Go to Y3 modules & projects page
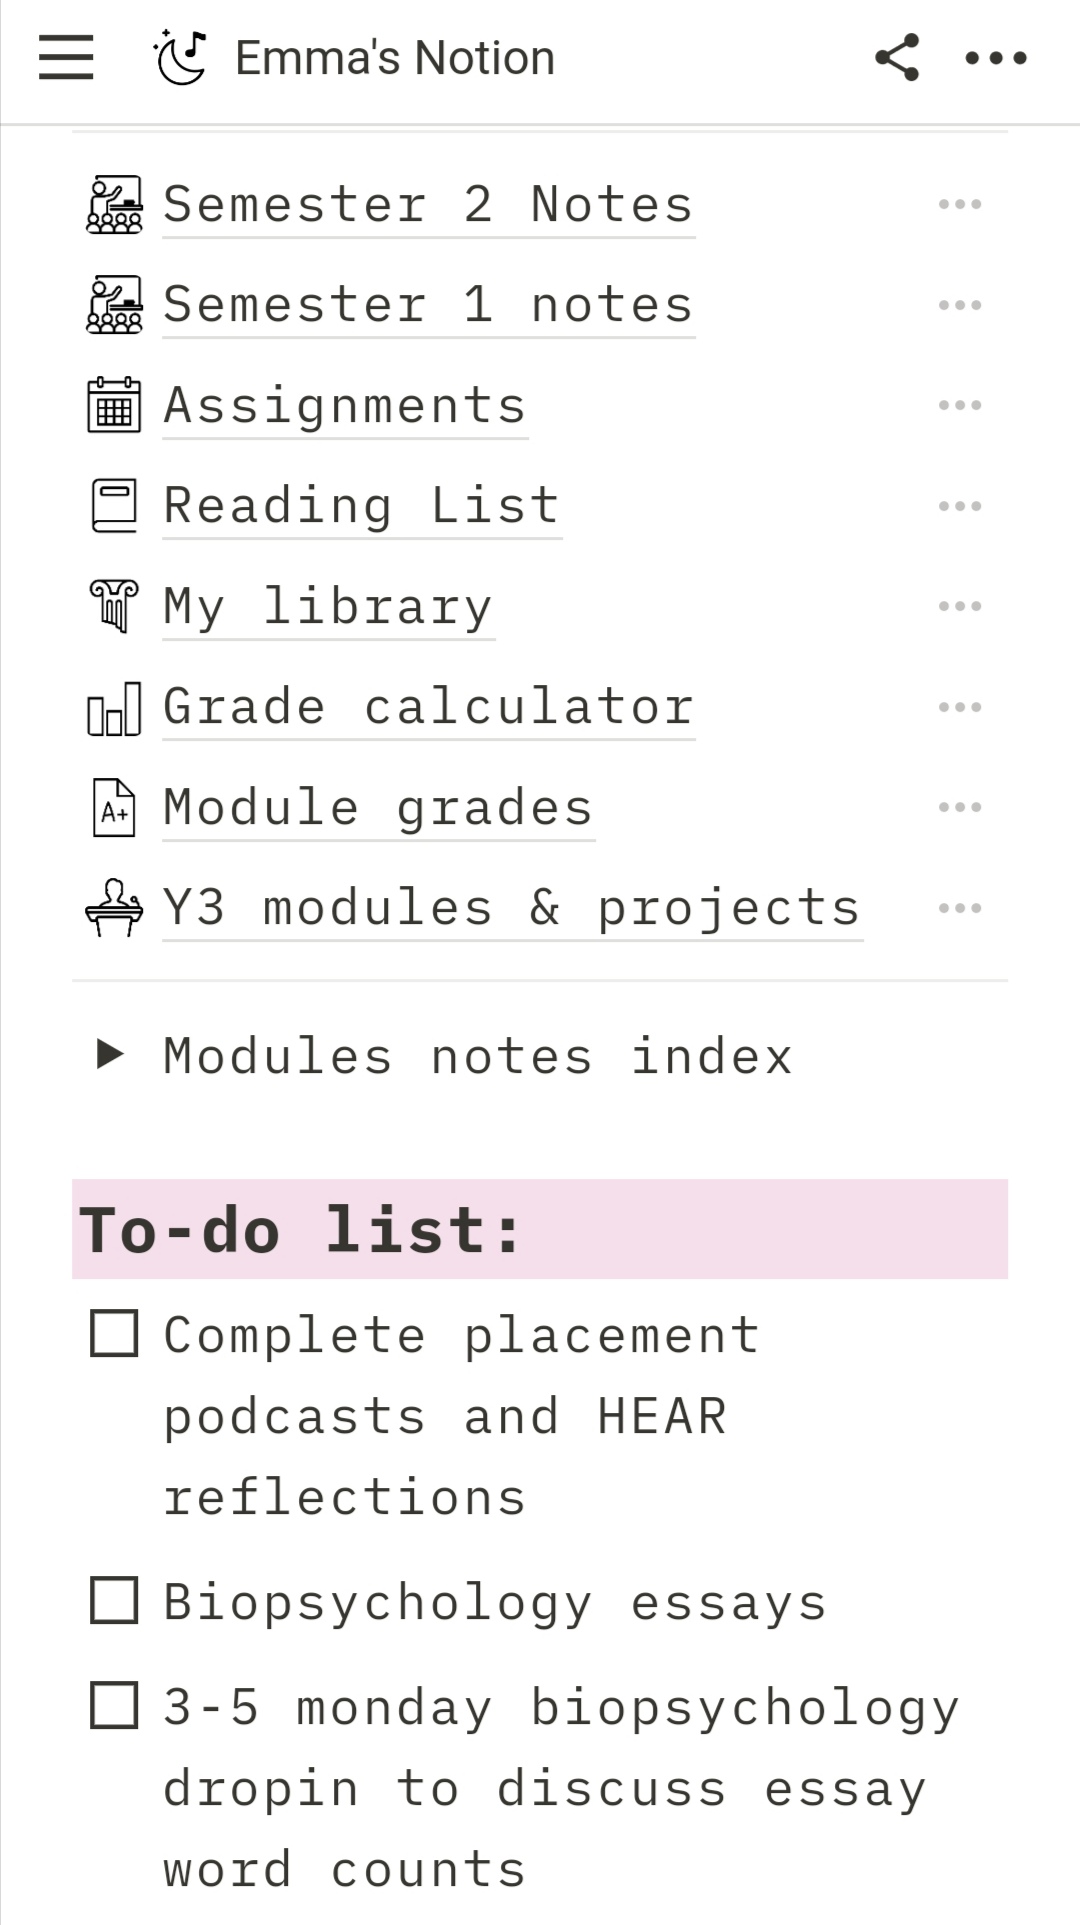This screenshot has width=1080, height=1925. click(x=512, y=908)
